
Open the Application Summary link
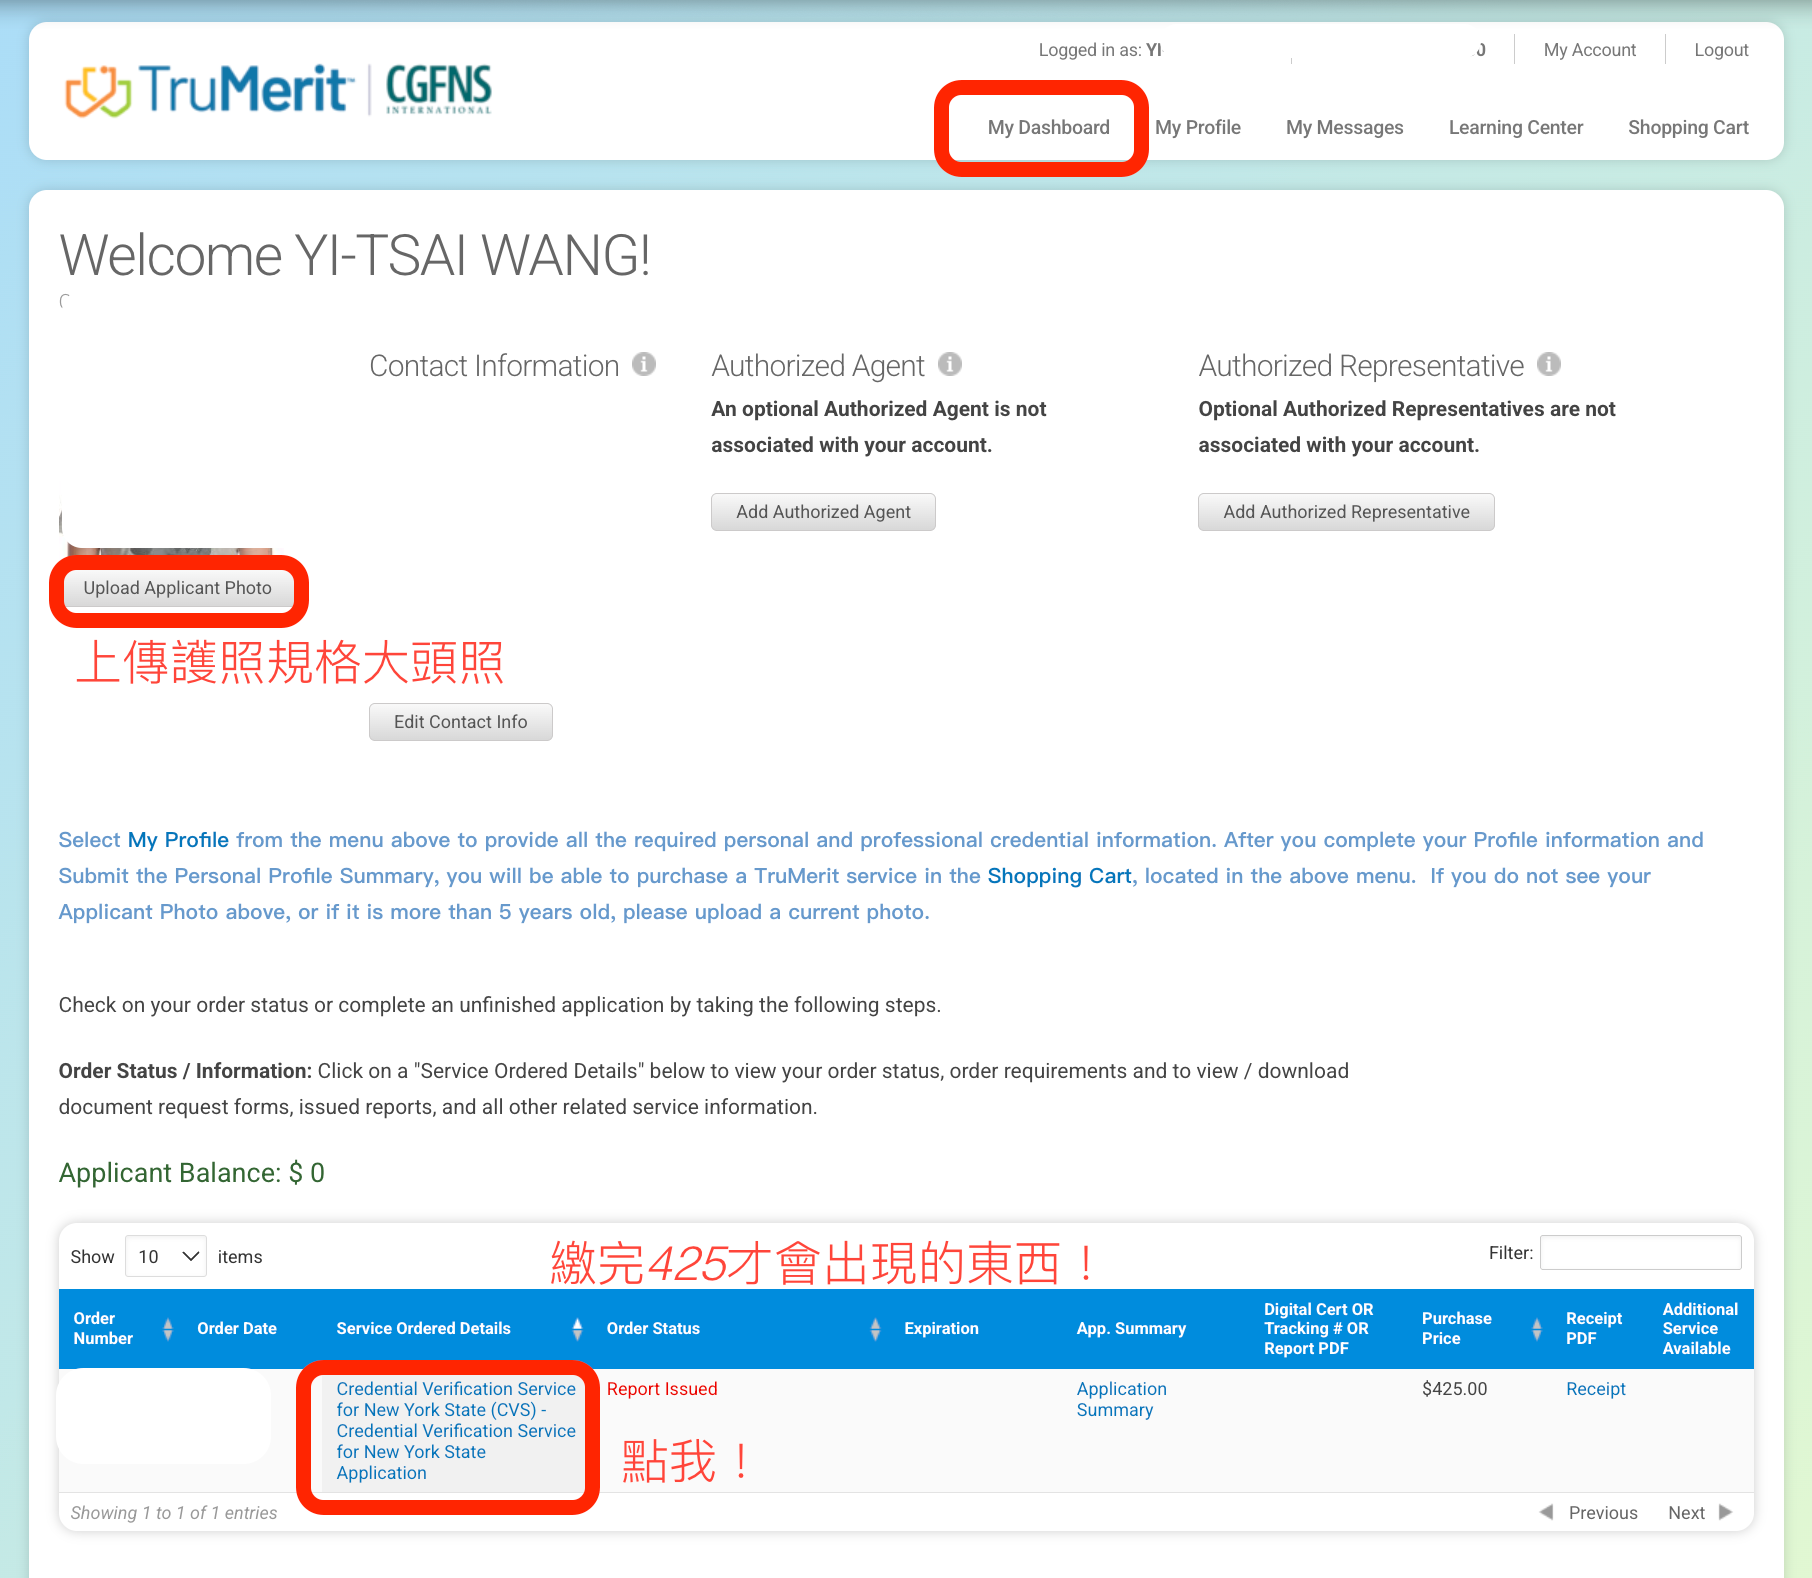[1121, 1399]
